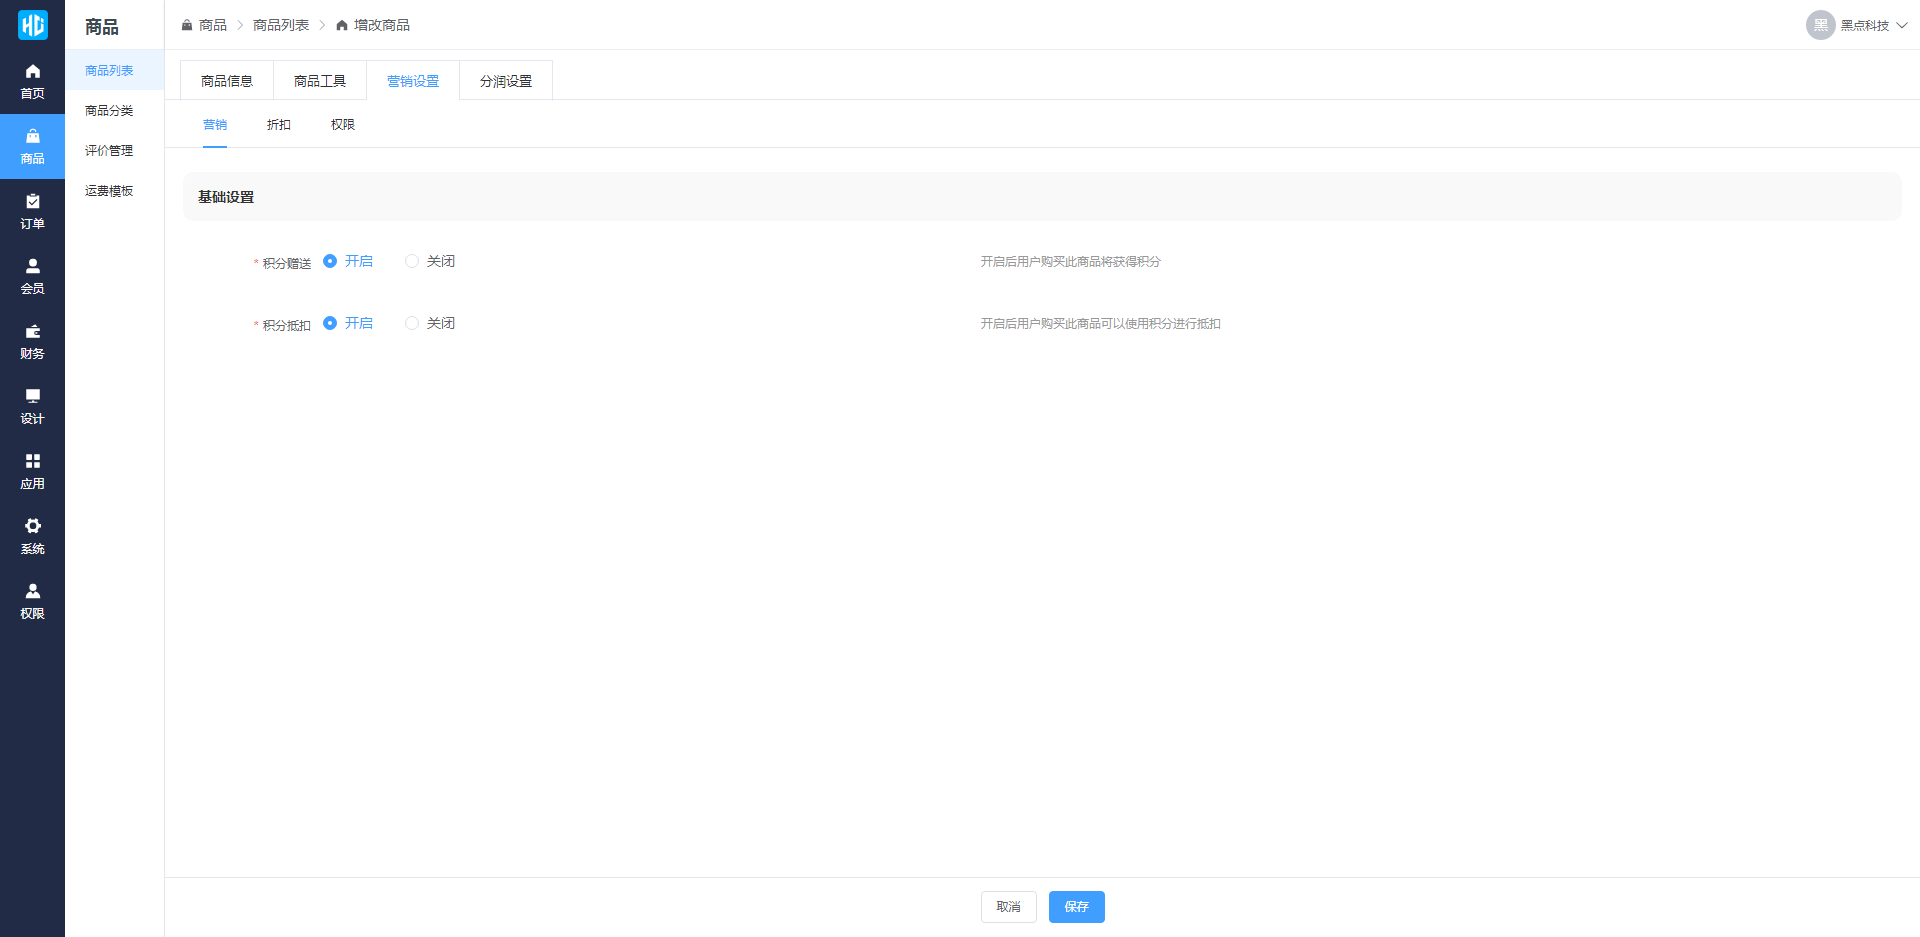
Task: Click the home icon in left sidebar
Action: [x=32, y=72]
